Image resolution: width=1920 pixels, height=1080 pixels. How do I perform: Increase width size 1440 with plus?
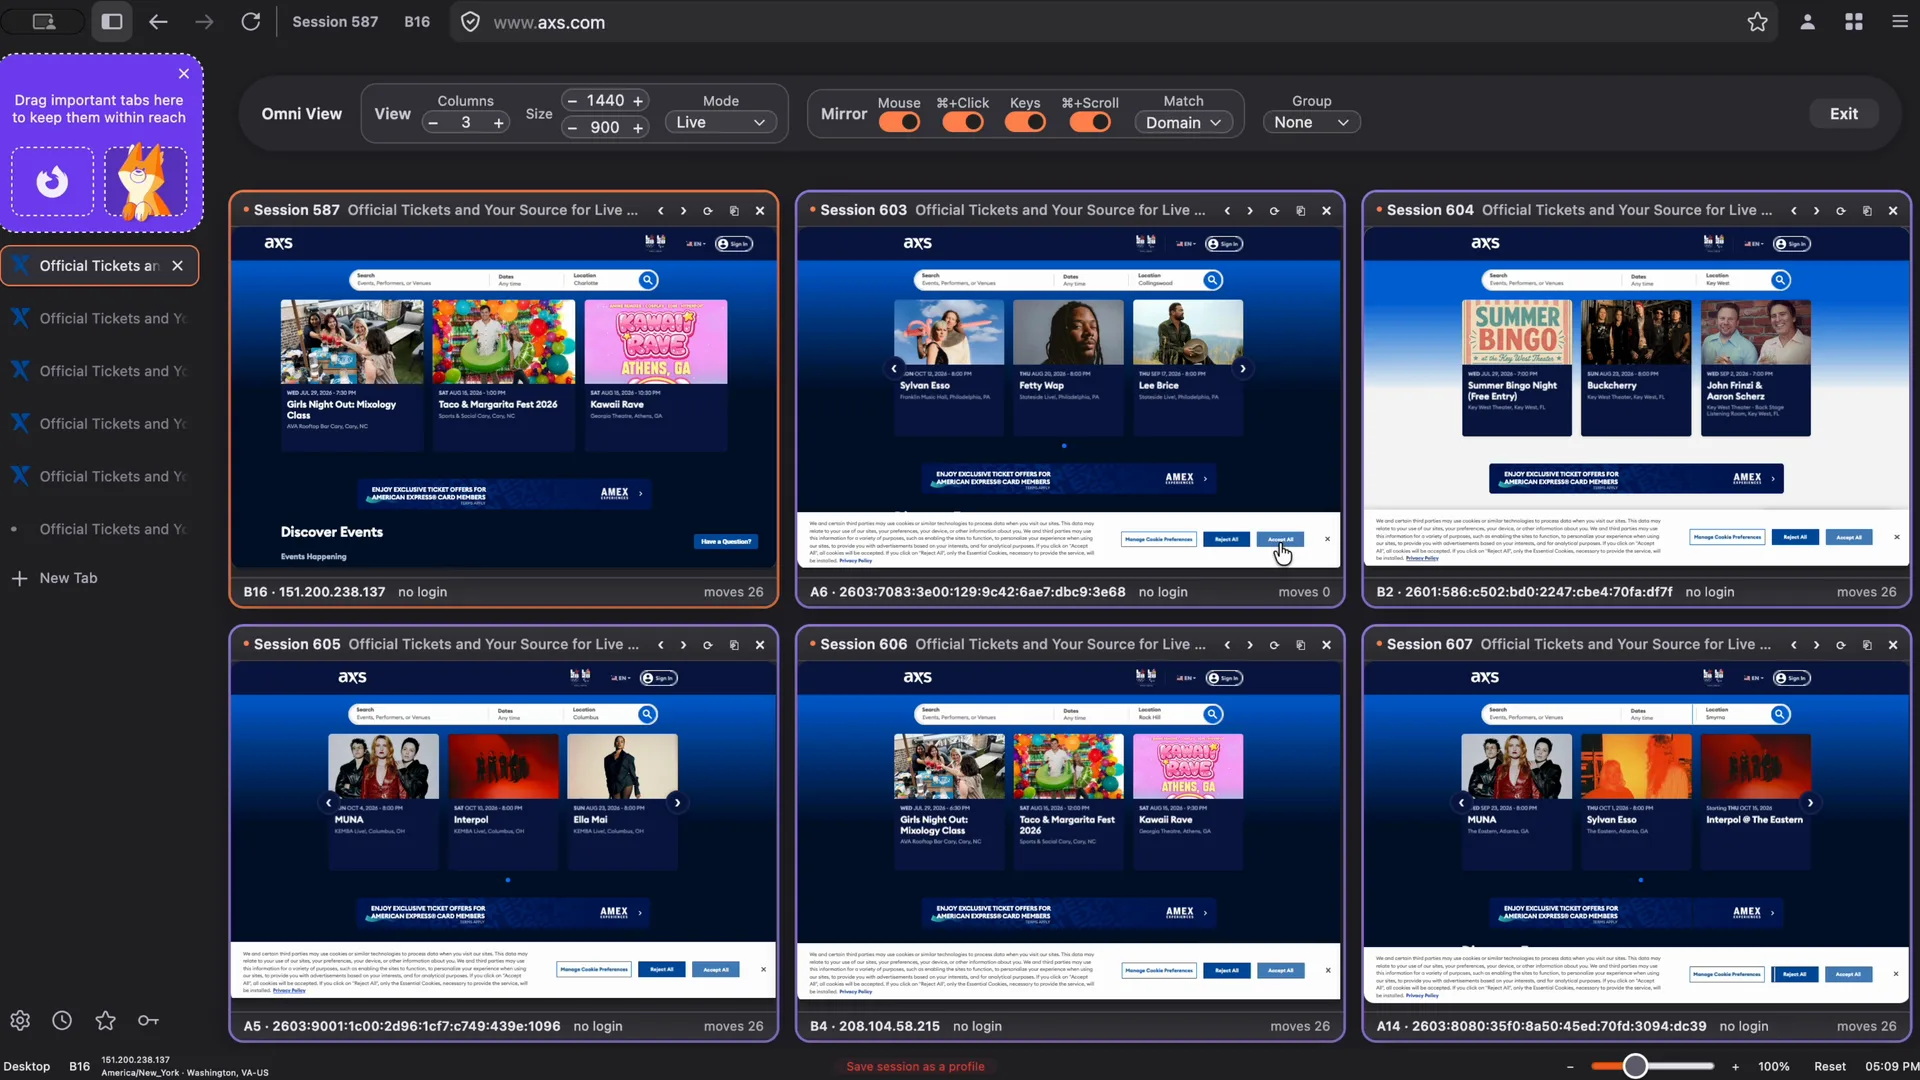tap(638, 100)
